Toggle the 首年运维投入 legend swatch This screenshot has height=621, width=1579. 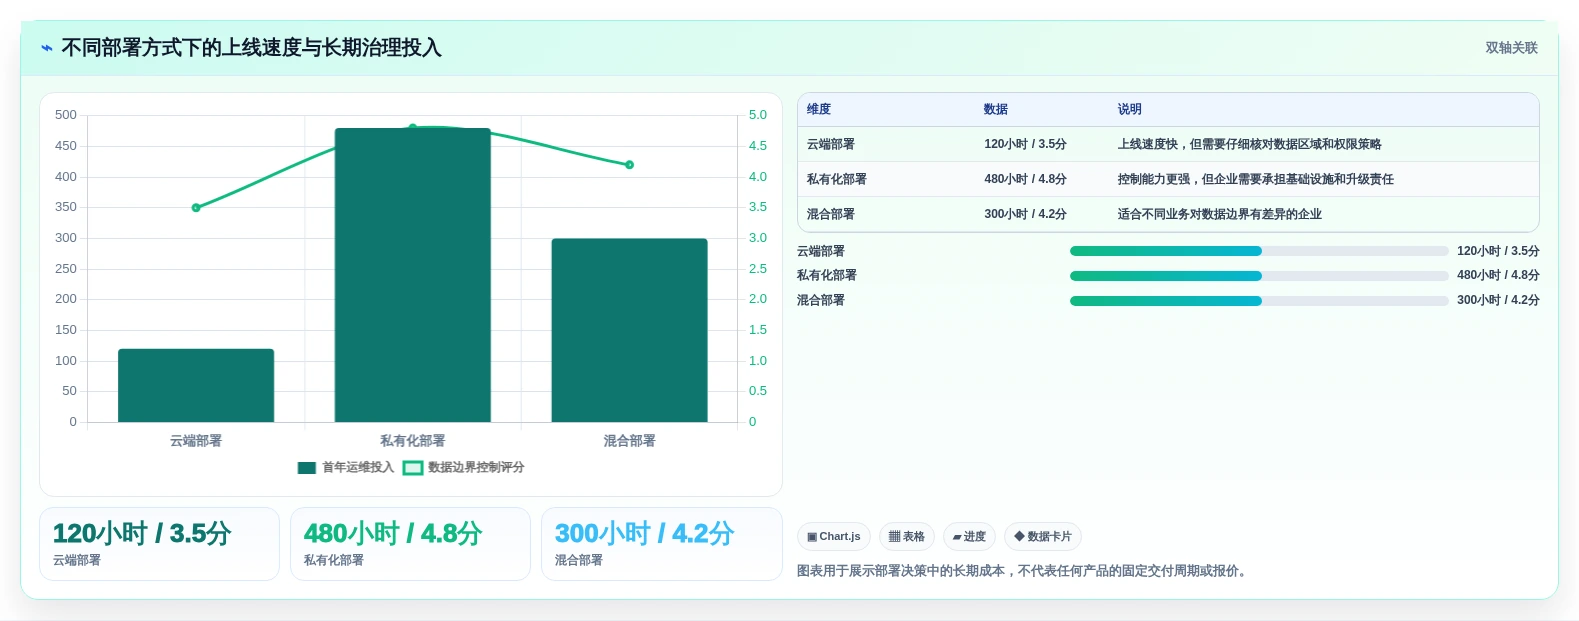[x=307, y=468]
